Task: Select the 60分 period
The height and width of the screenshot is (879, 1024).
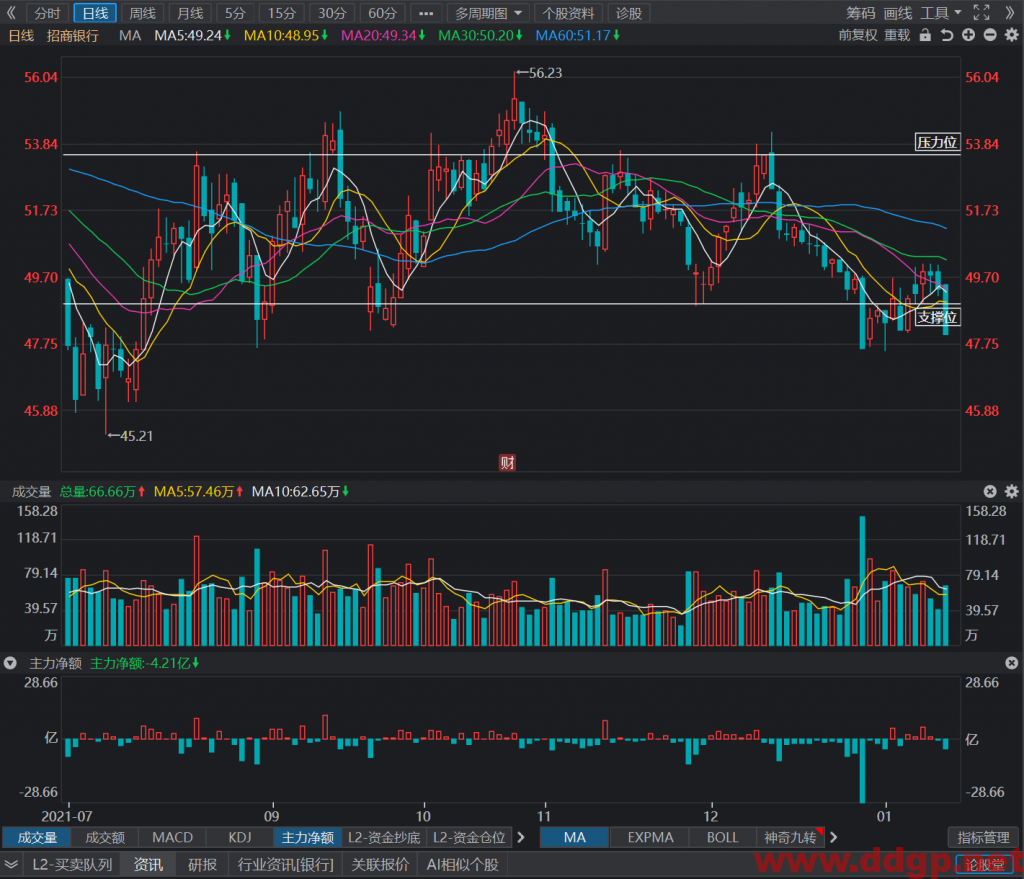Action: (382, 13)
